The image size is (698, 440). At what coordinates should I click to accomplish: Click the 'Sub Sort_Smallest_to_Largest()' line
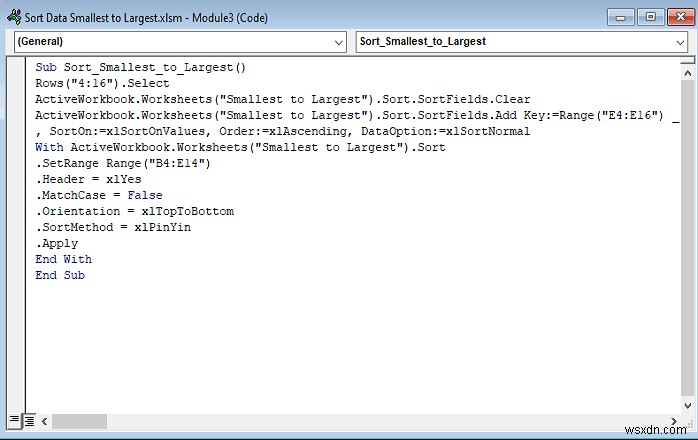(x=141, y=67)
